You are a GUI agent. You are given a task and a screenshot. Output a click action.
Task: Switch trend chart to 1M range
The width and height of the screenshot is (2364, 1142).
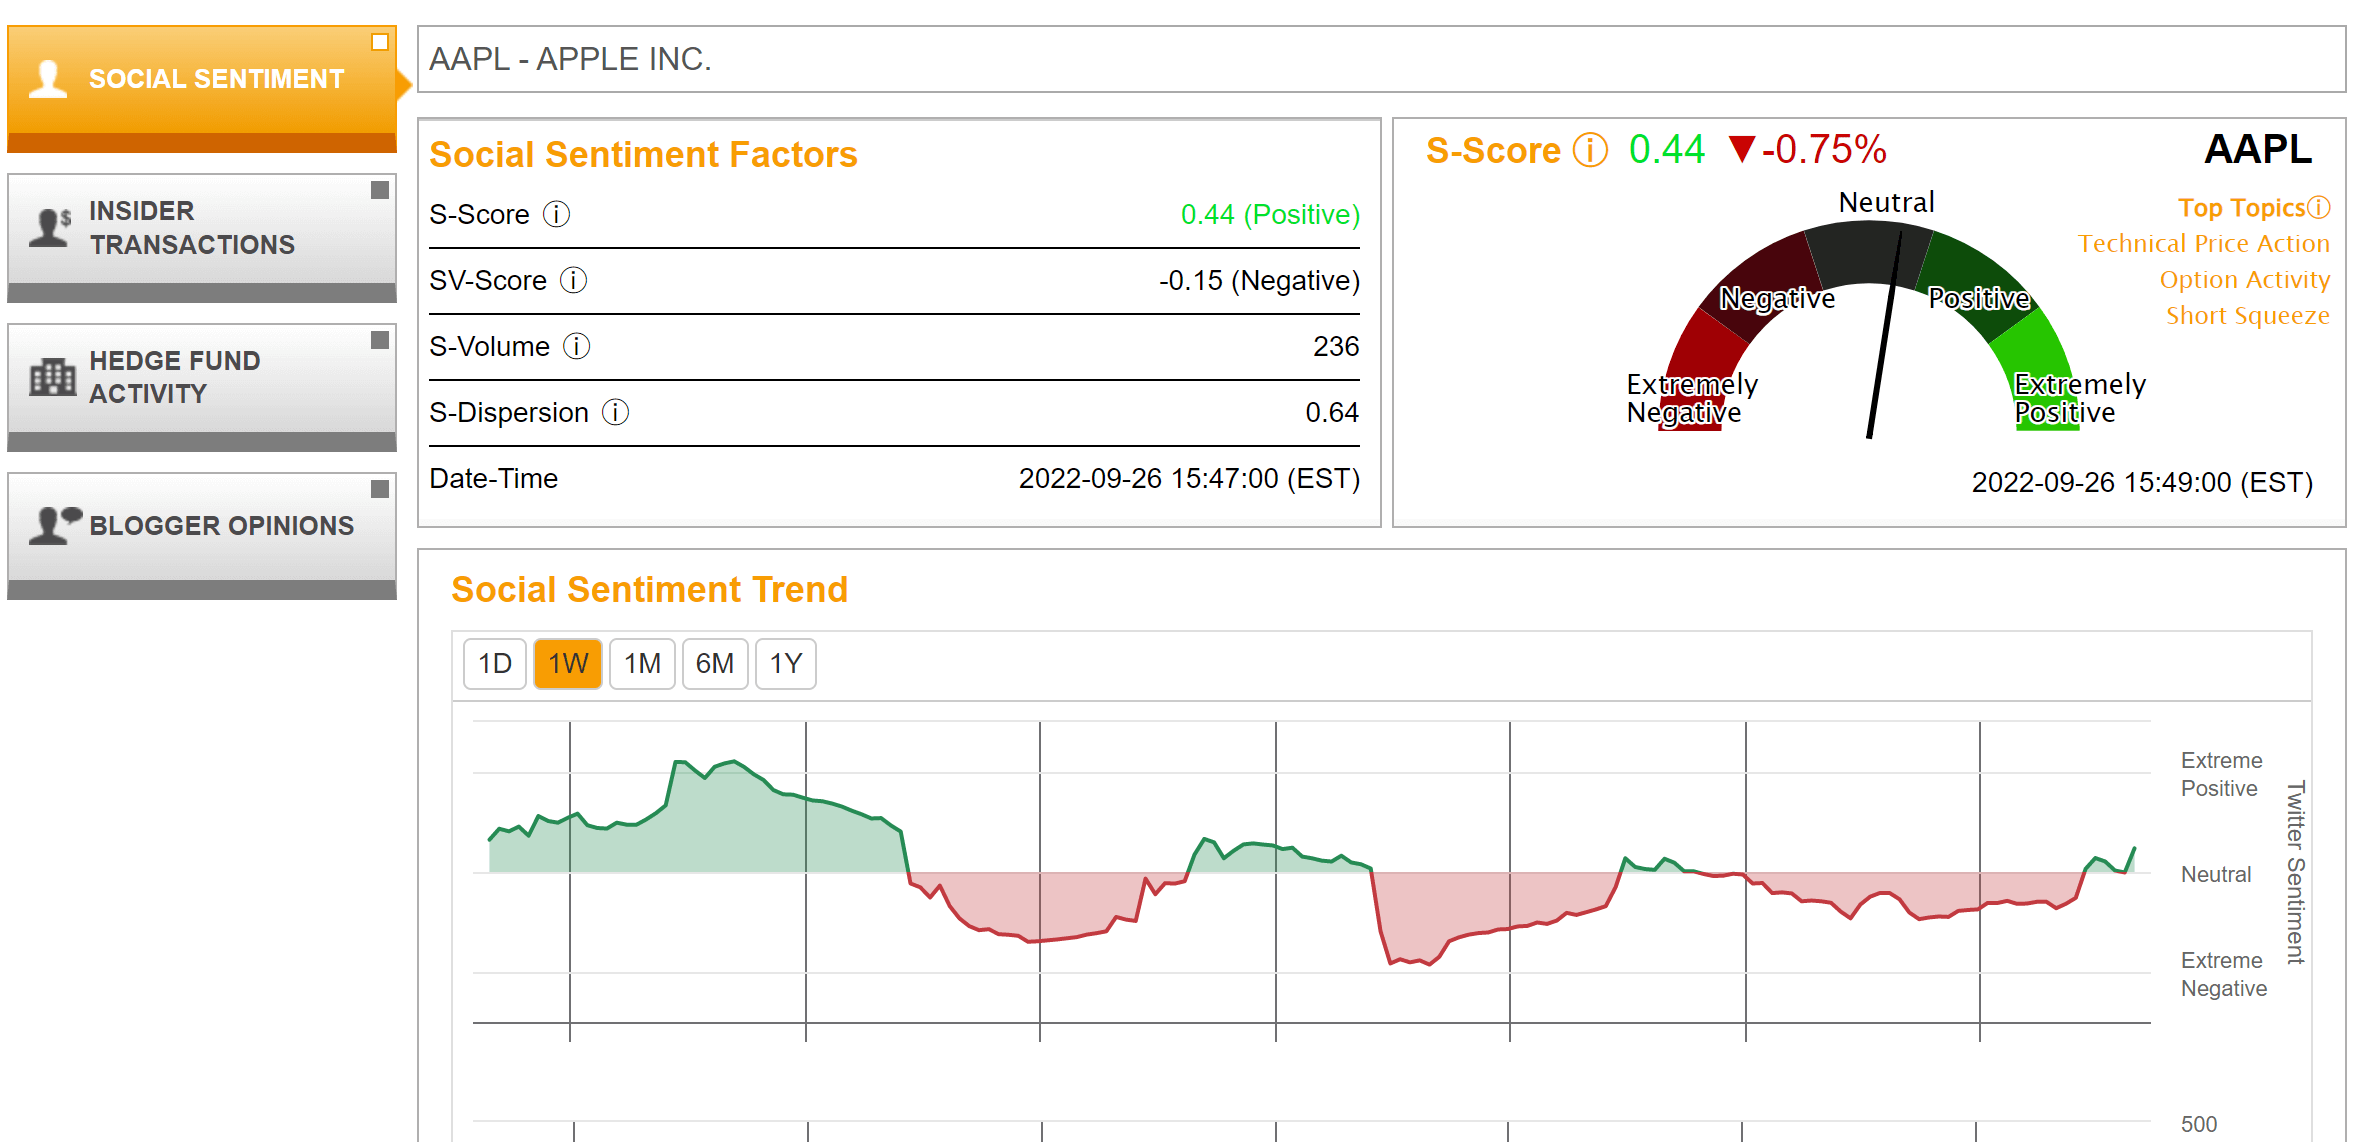coord(642,664)
